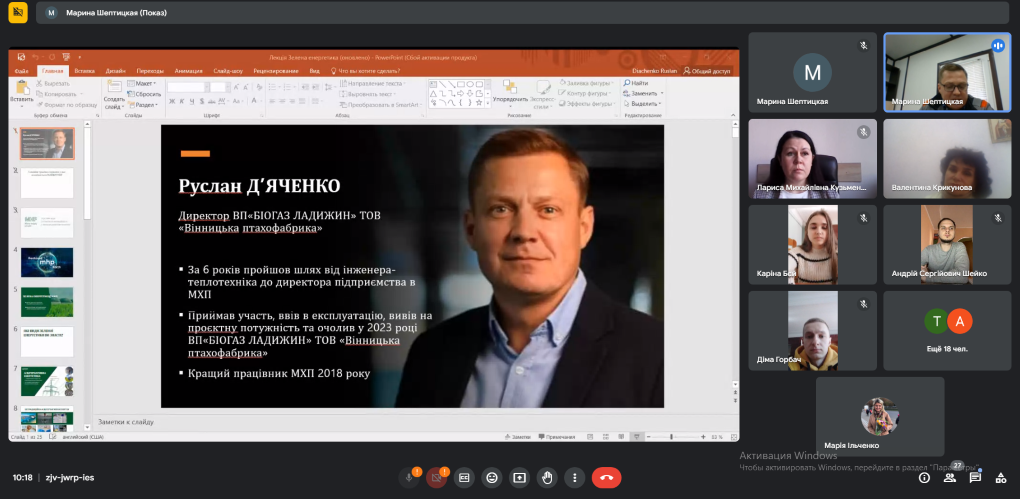Expand the Макет layout dropdown
The height and width of the screenshot is (499, 1020).
(x=141, y=83)
